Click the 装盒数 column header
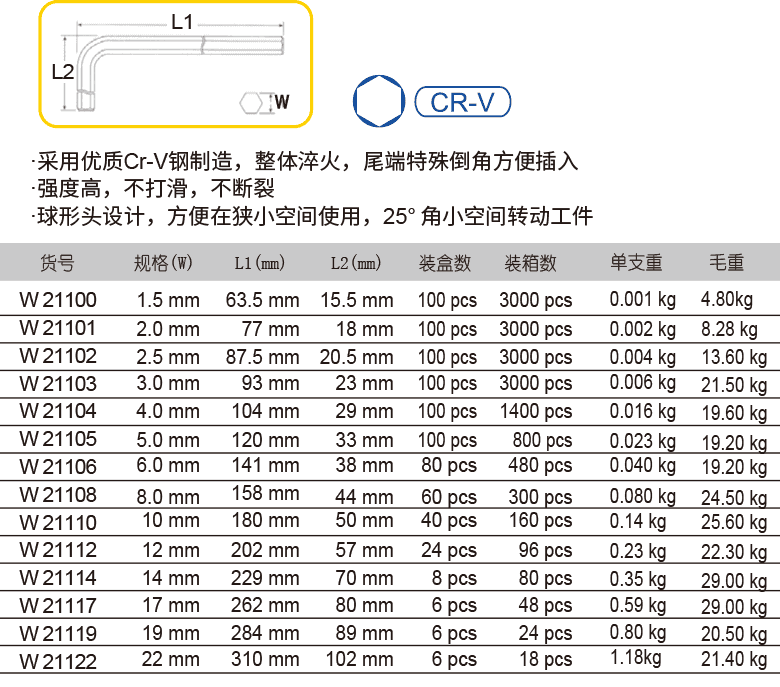Viewport: 780px width, 687px height. pos(445,263)
